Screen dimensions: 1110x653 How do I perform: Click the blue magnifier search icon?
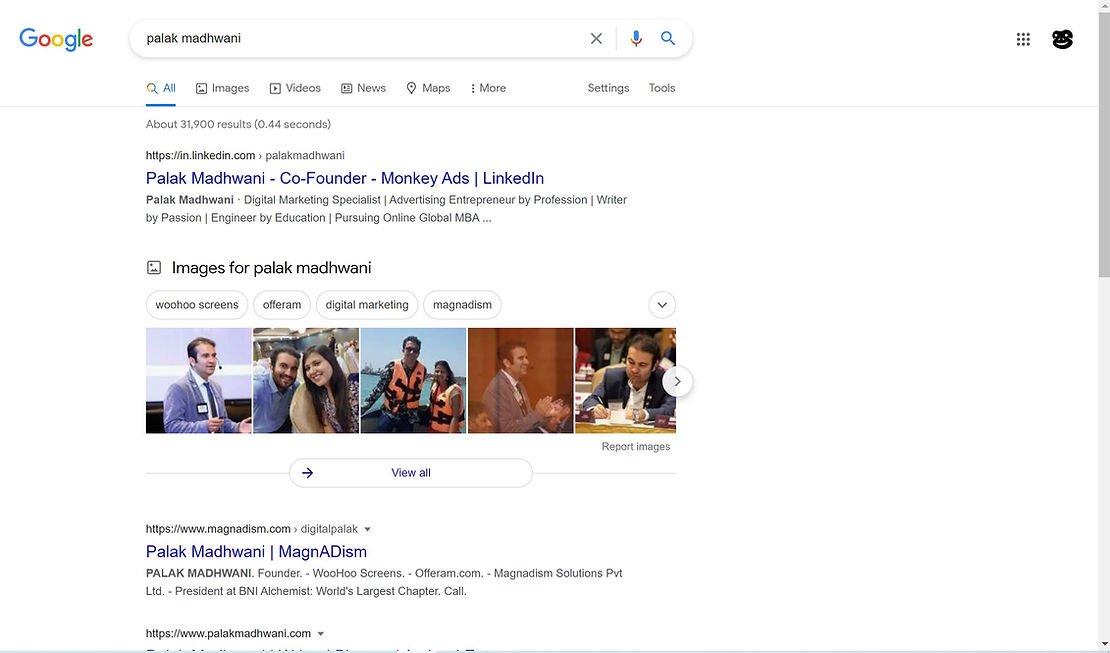coord(668,39)
